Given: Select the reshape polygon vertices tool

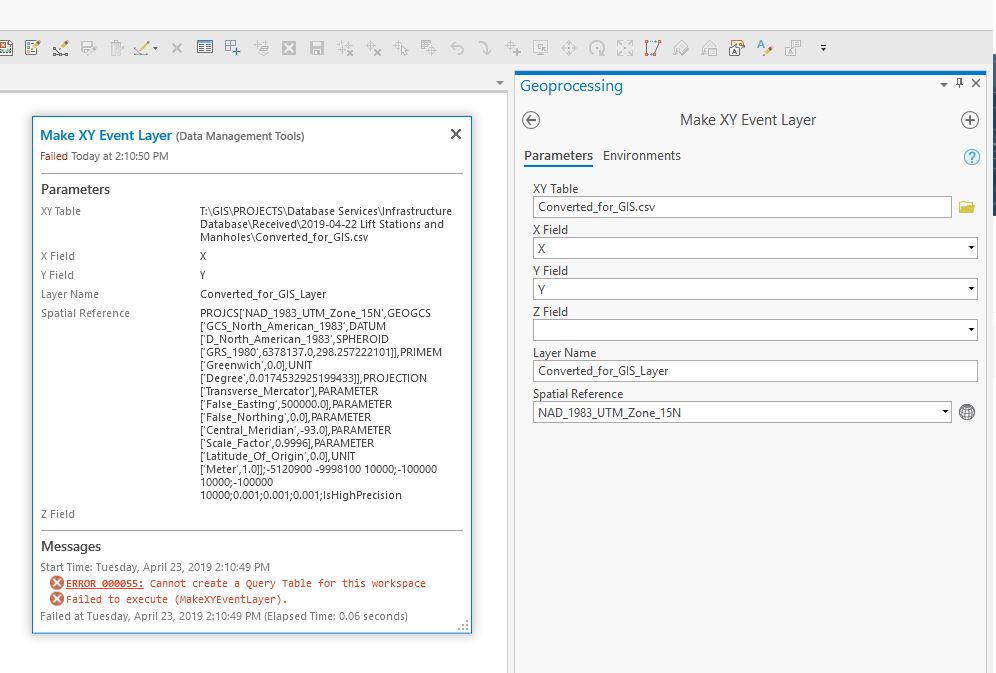Looking at the screenshot, I should (x=652, y=48).
